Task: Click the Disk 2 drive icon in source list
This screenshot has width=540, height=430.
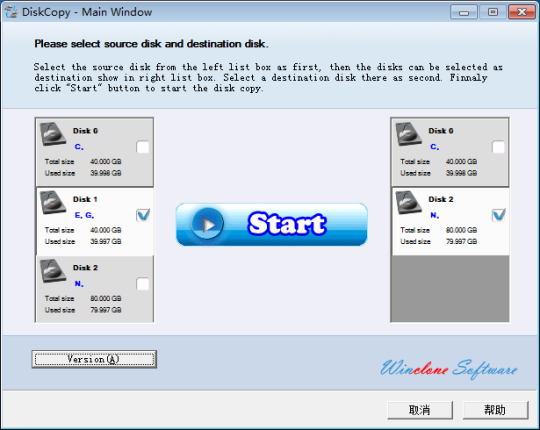Action: point(53,271)
